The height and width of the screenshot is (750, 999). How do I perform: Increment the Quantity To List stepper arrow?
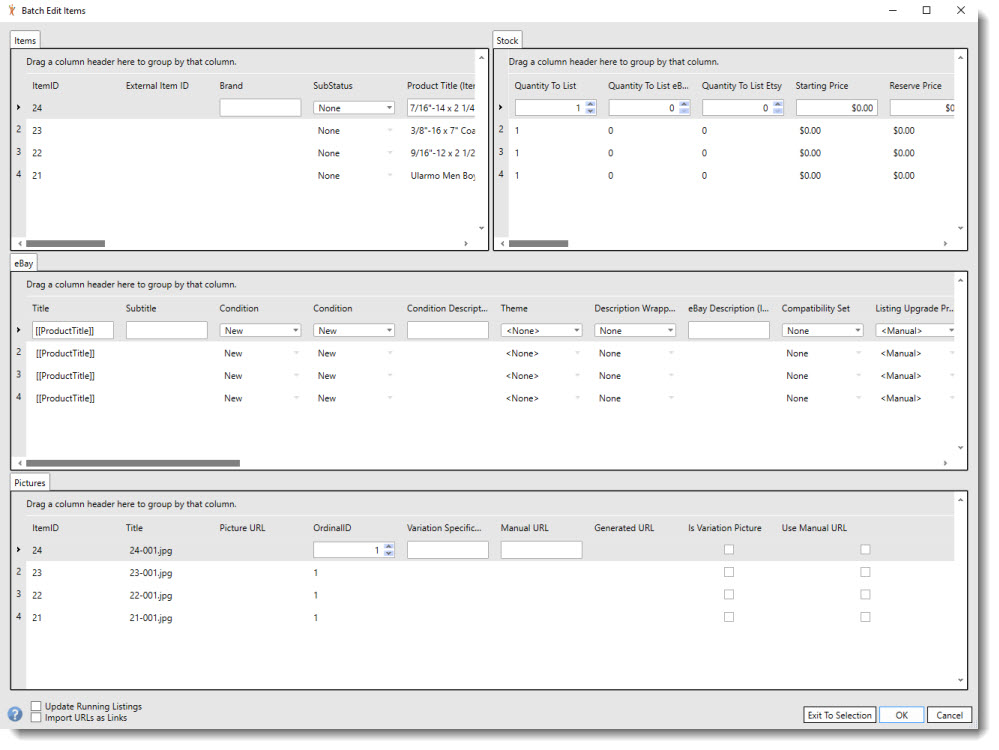(590, 102)
